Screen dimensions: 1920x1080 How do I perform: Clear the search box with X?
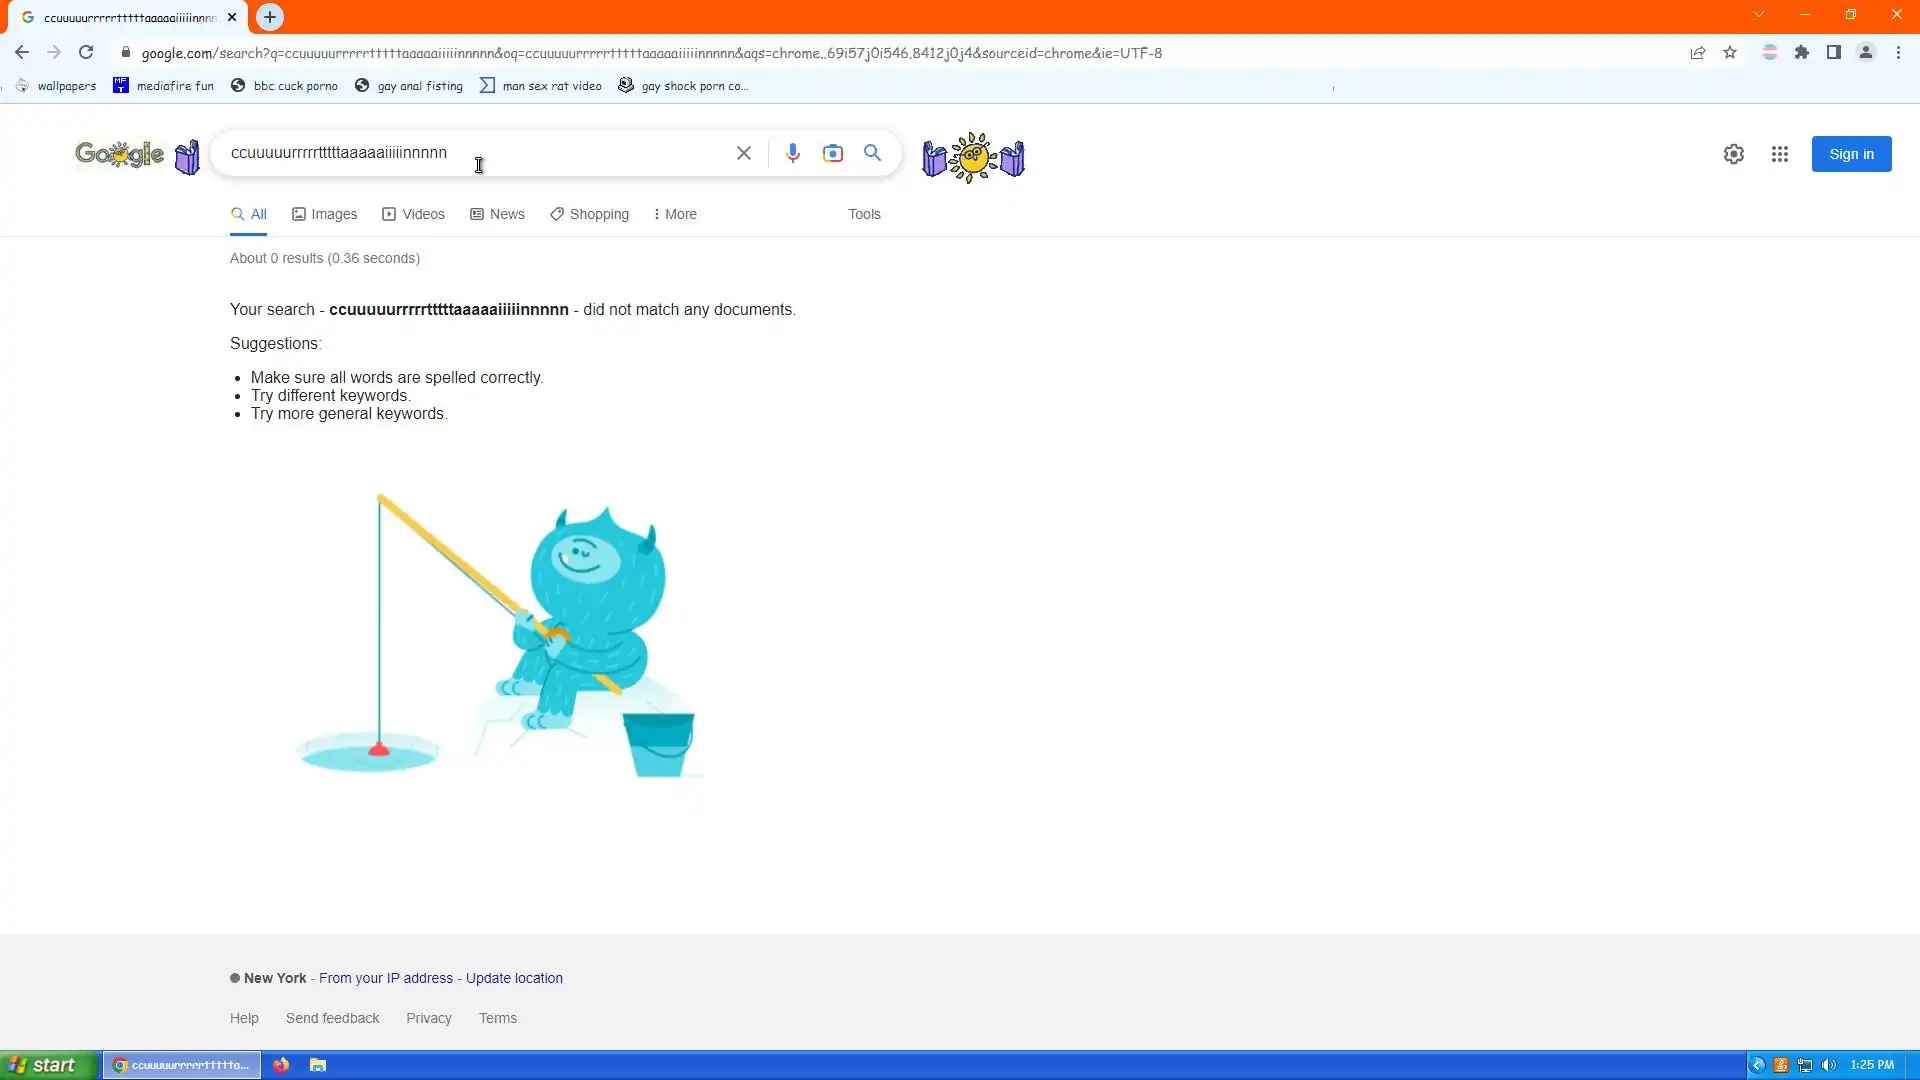click(x=743, y=153)
